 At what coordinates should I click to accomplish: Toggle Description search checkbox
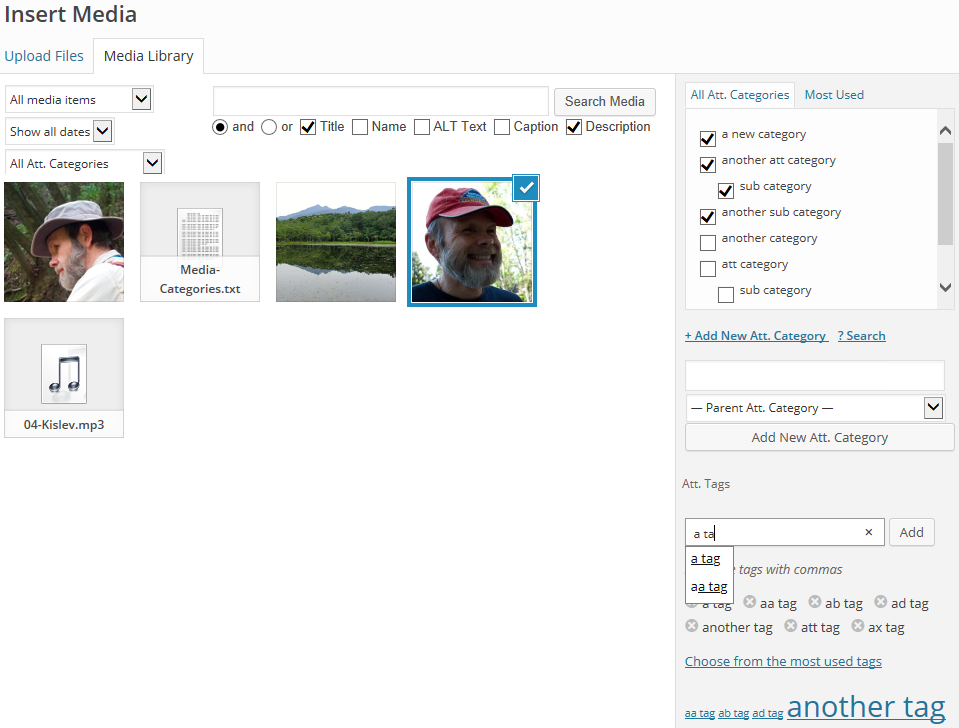pyautogui.click(x=574, y=127)
